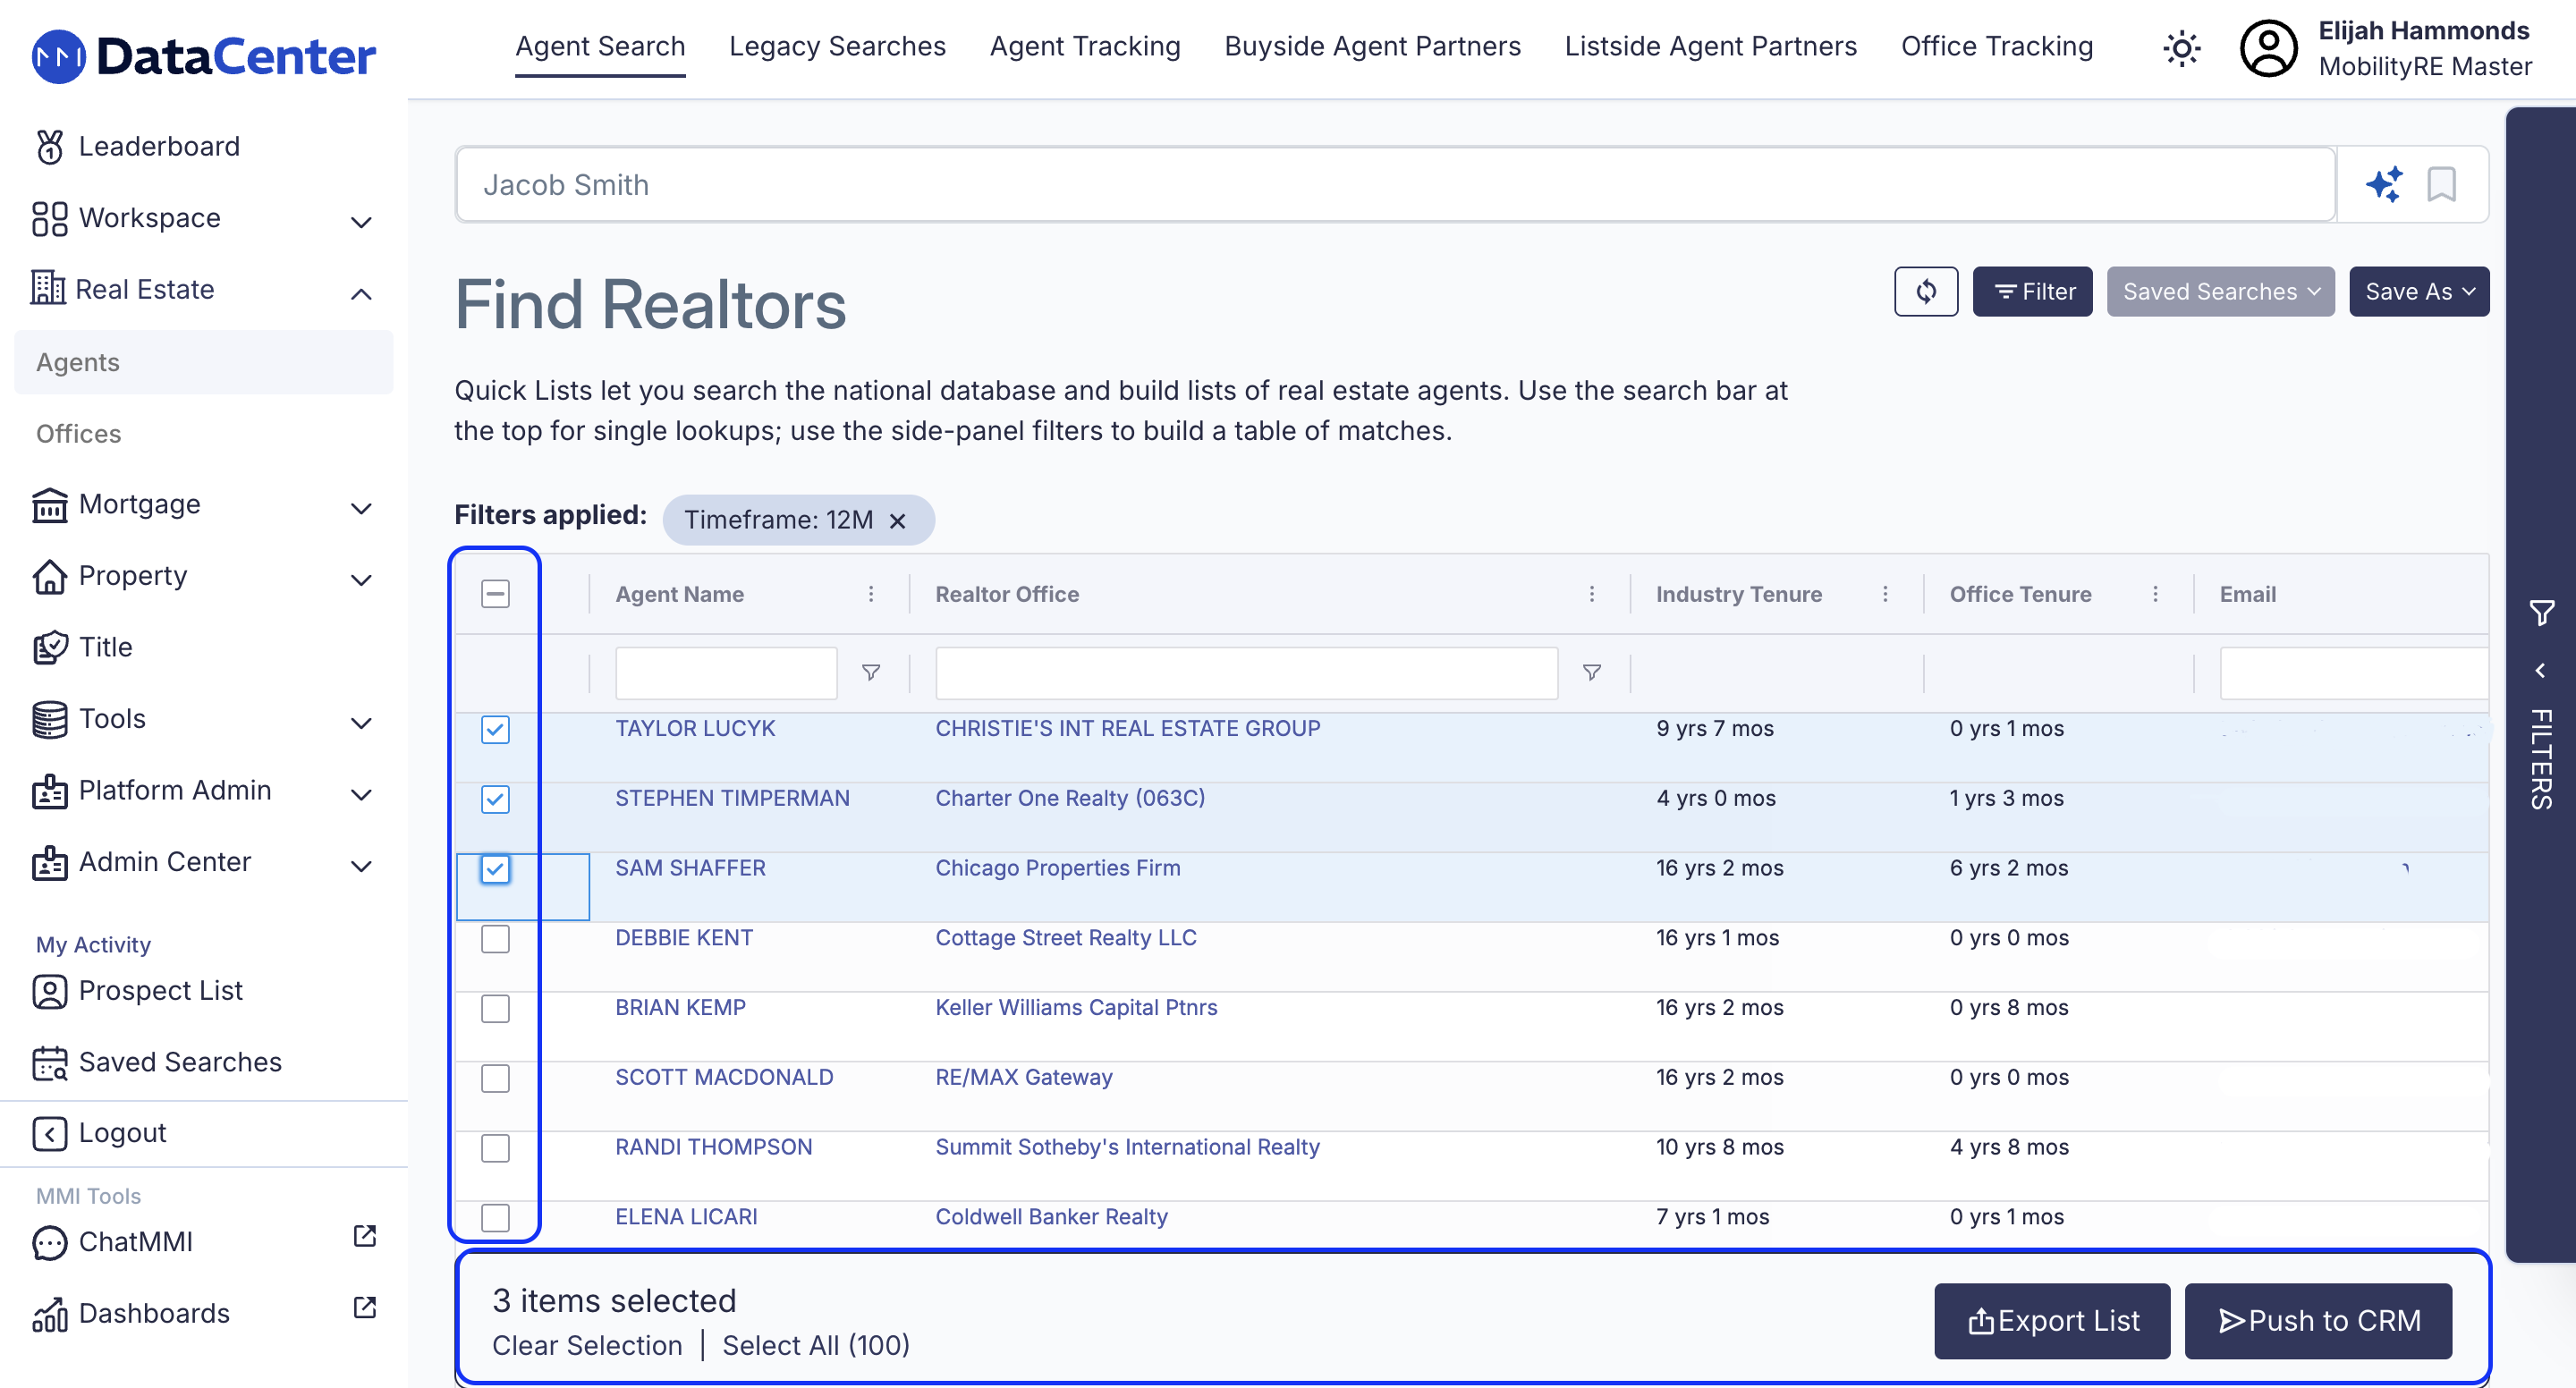
Task: Check the DEBBIE KENT row checkbox
Action: click(495, 939)
